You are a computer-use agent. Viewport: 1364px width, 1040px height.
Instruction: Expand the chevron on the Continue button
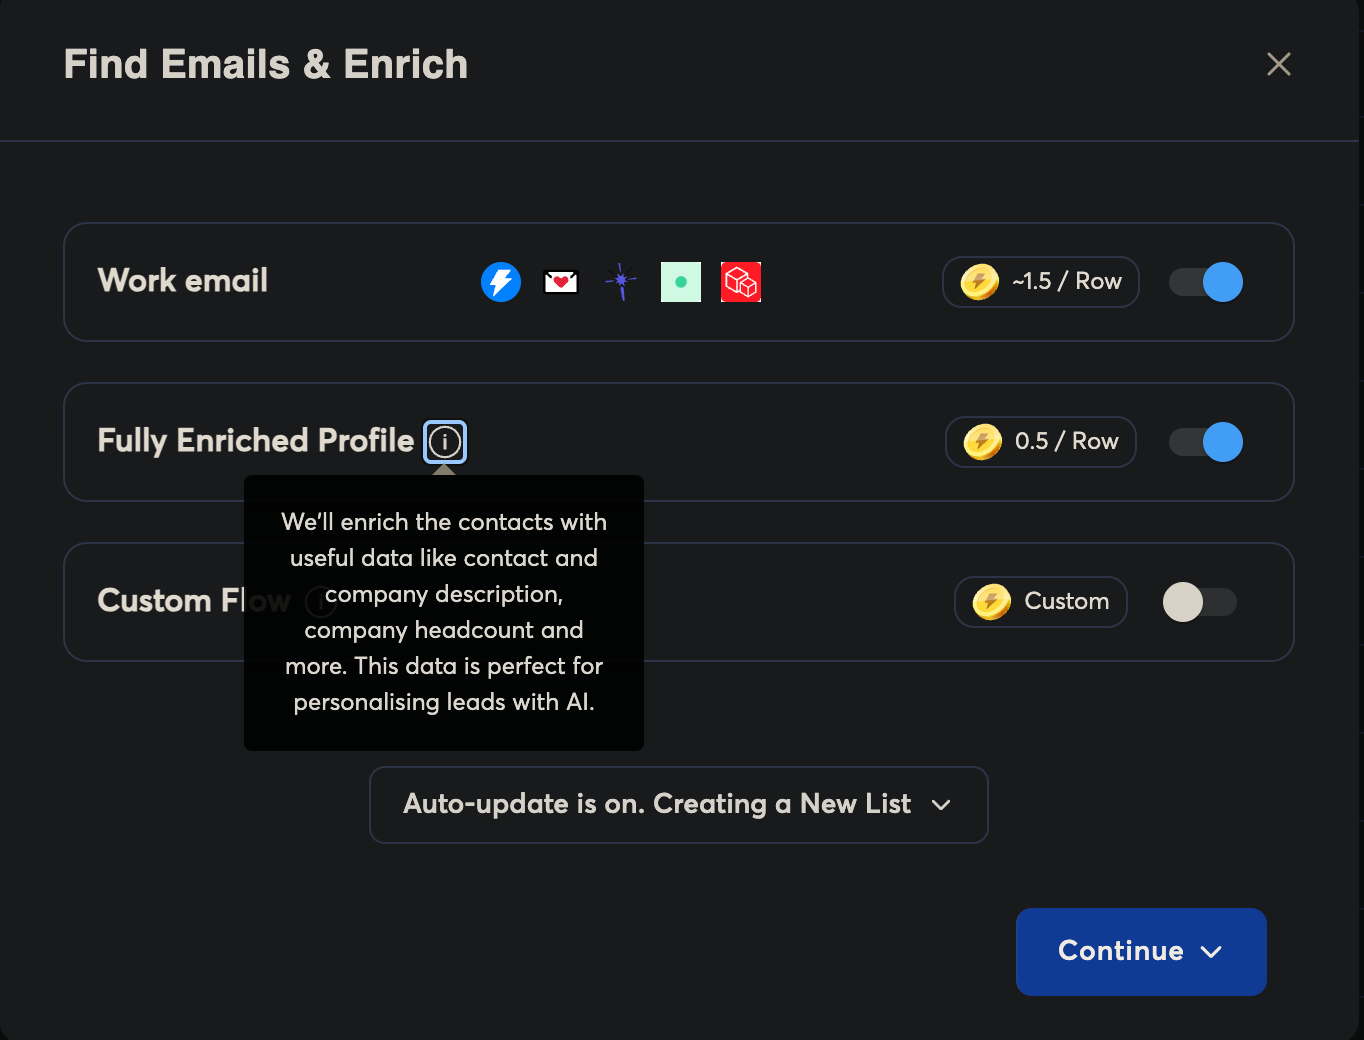1213,952
